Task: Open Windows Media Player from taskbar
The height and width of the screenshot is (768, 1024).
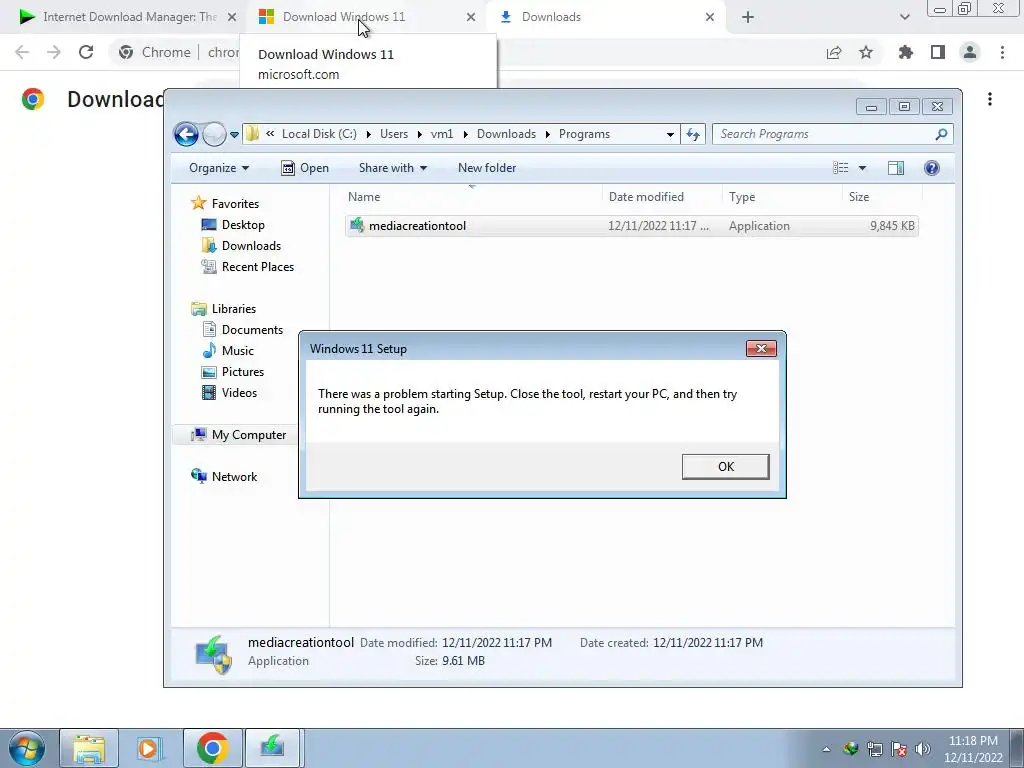Action: (151, 748)
